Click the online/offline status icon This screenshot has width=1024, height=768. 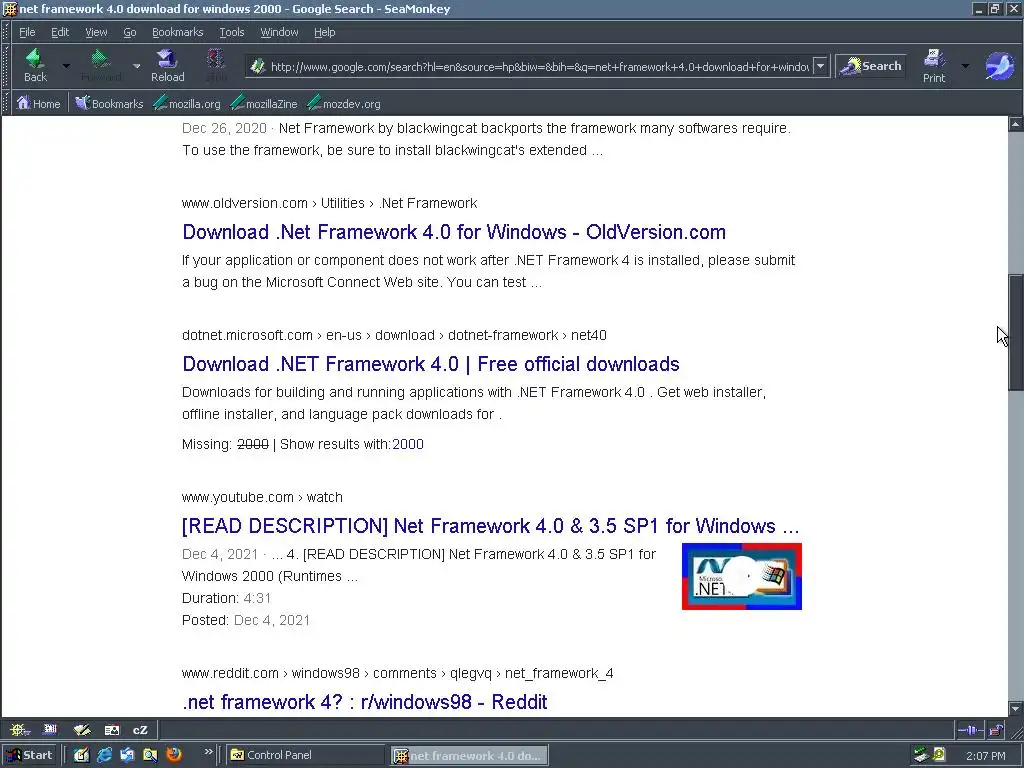pyautogui.click(x=970, y=729)
